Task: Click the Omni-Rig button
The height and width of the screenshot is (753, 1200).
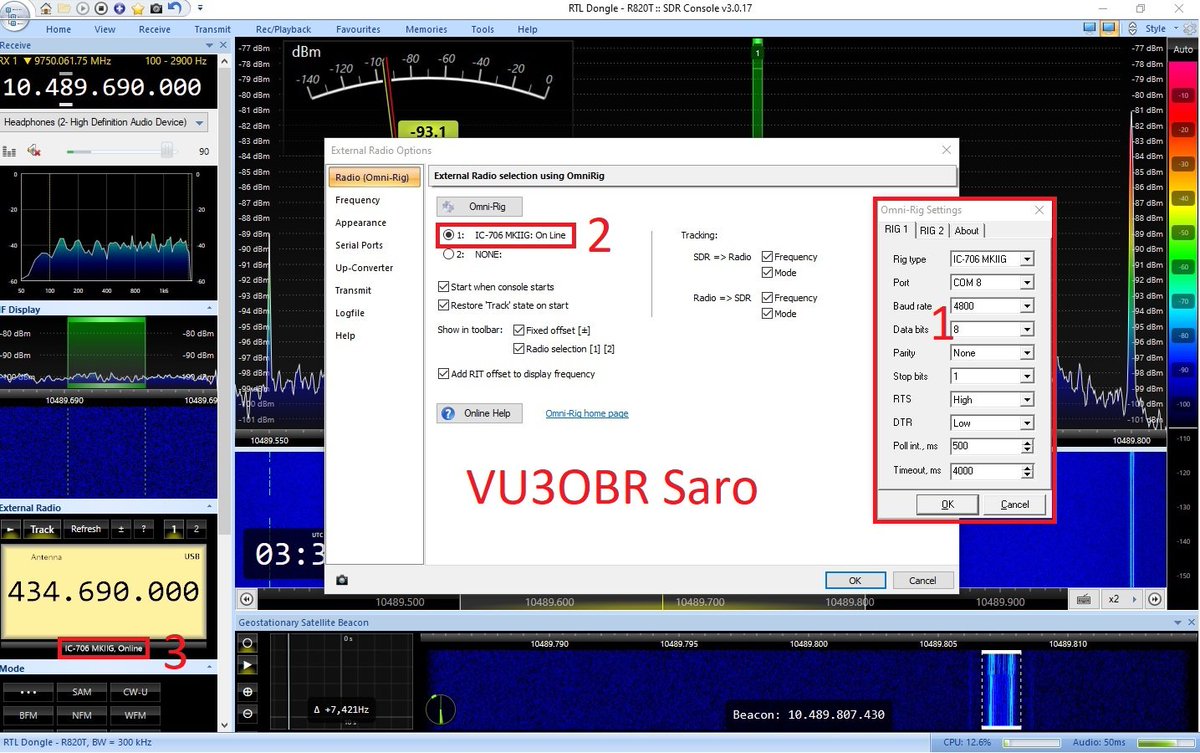Action: [479, 207]
